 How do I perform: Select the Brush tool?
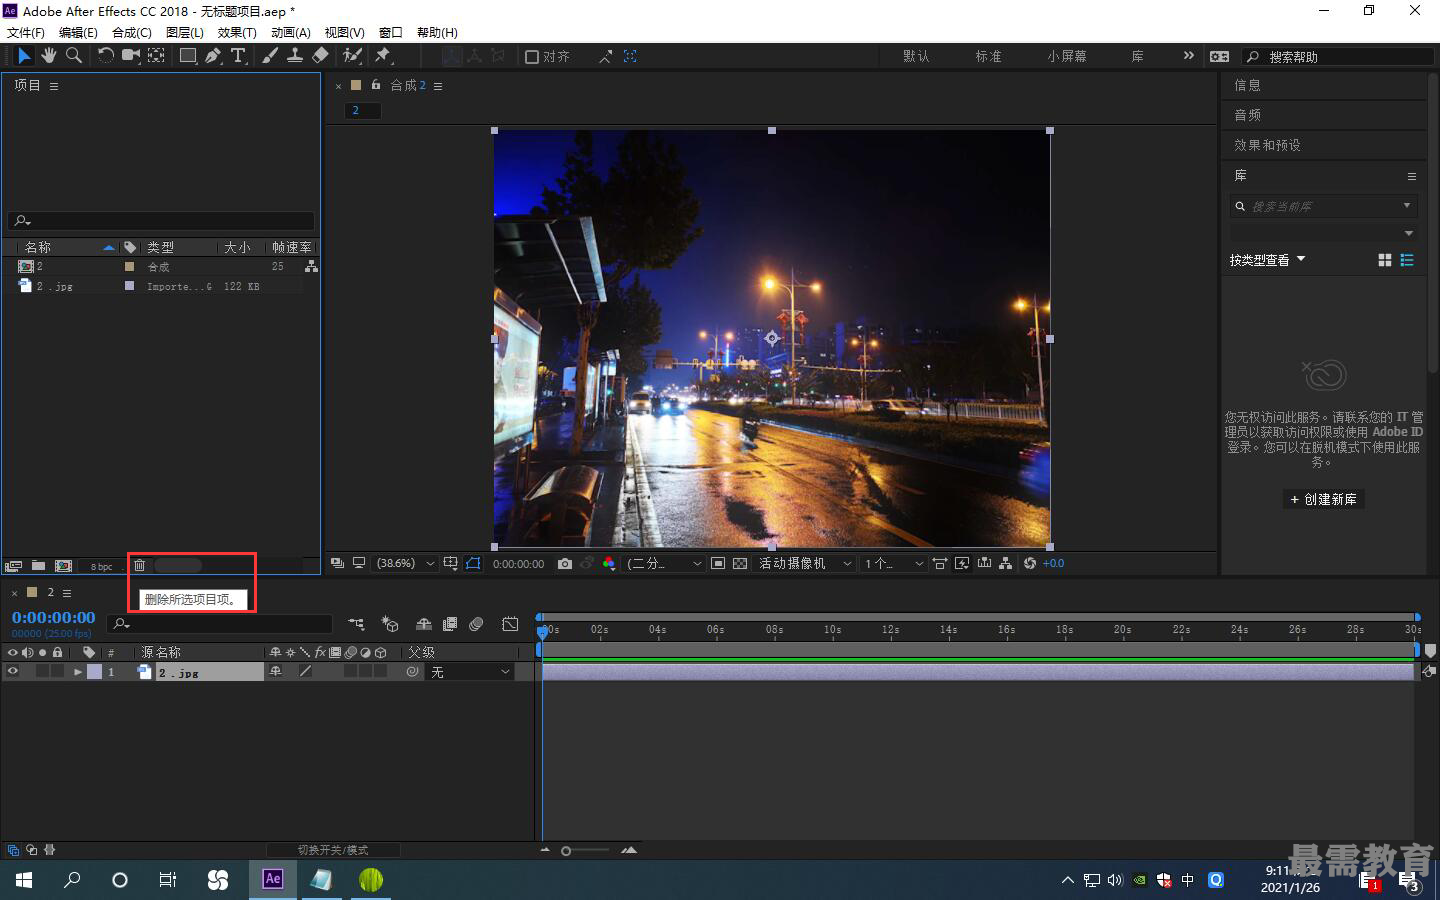pyautogui.click(x=270, y=56)
